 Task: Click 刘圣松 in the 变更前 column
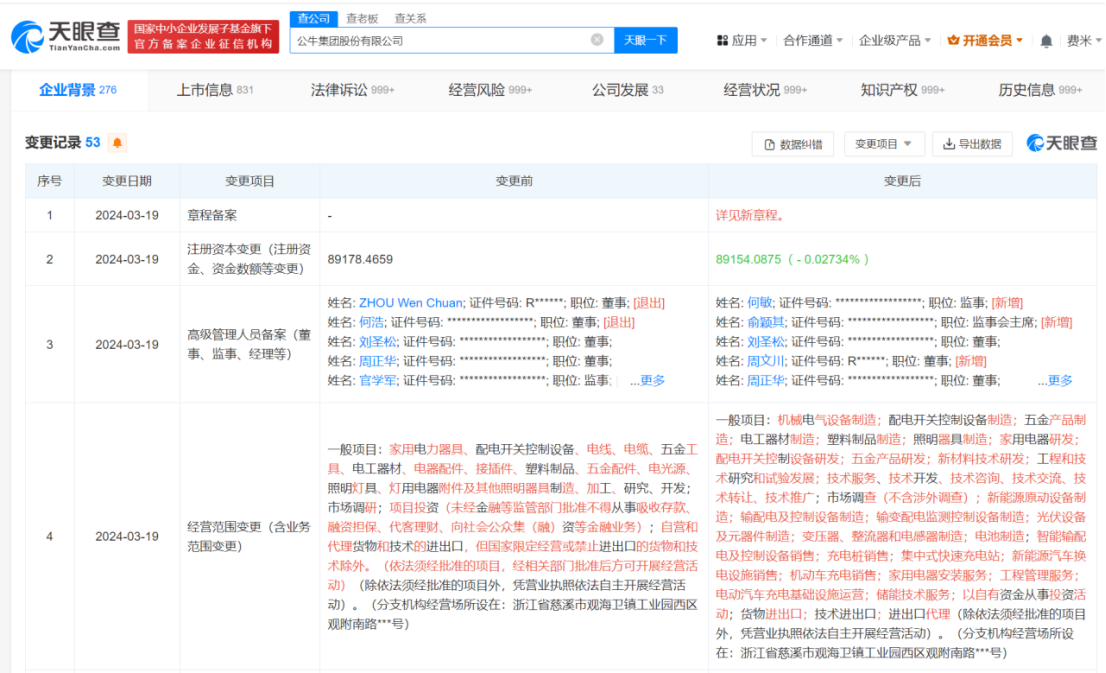click(x=377, y=341)
